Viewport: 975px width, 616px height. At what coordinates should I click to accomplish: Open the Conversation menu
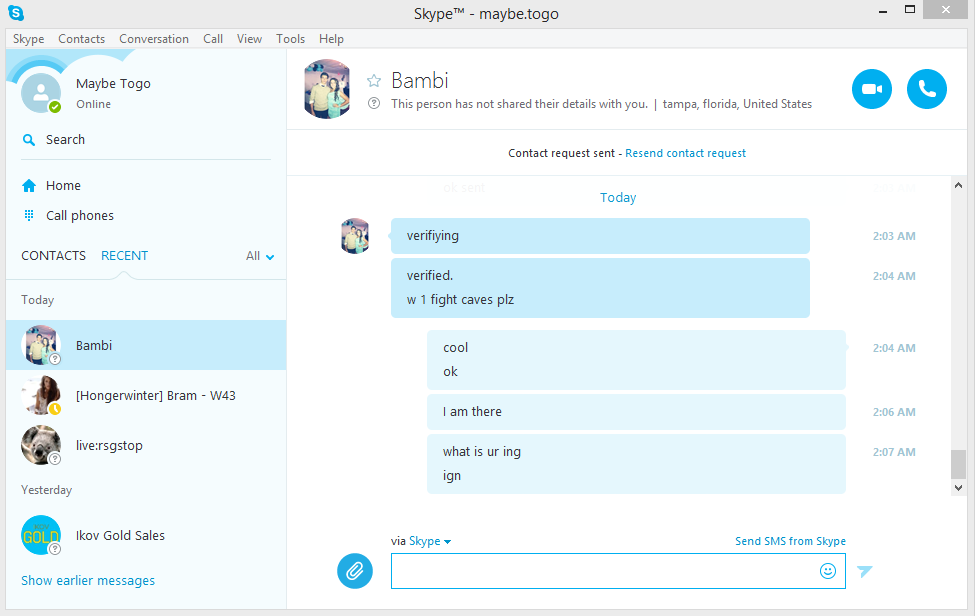click(x=154, y=39)
